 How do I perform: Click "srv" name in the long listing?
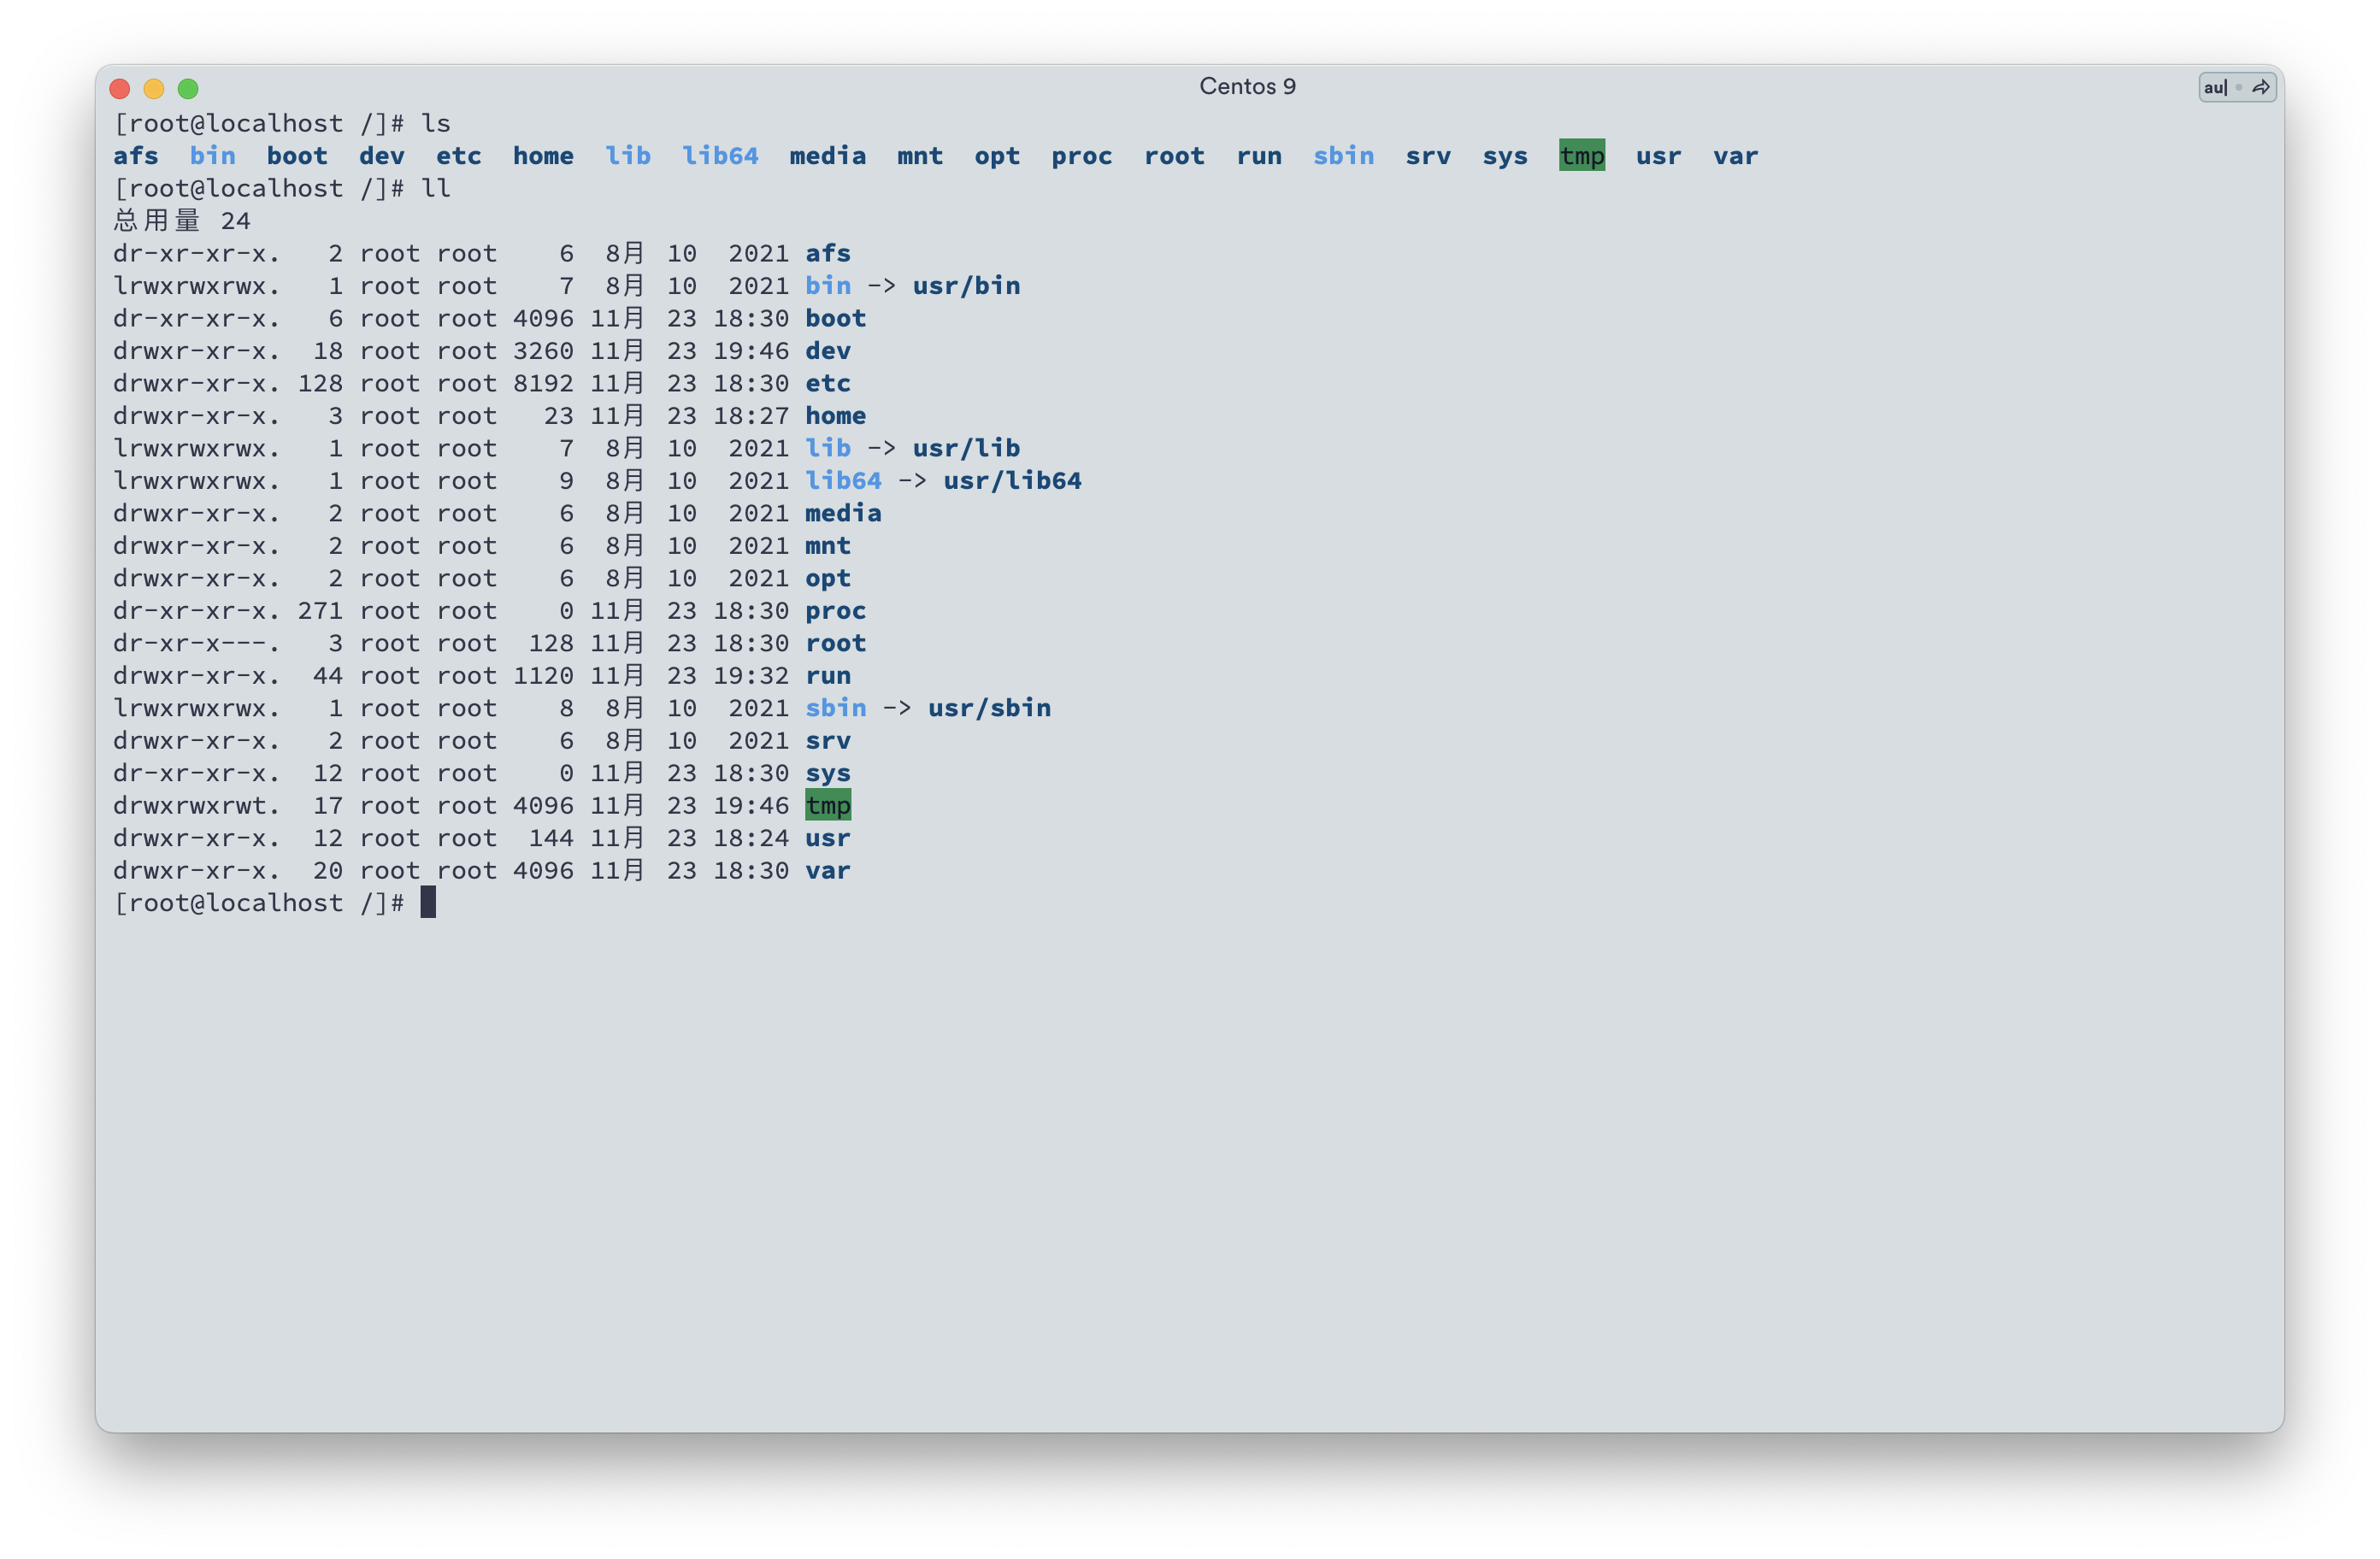click(828, 740)
